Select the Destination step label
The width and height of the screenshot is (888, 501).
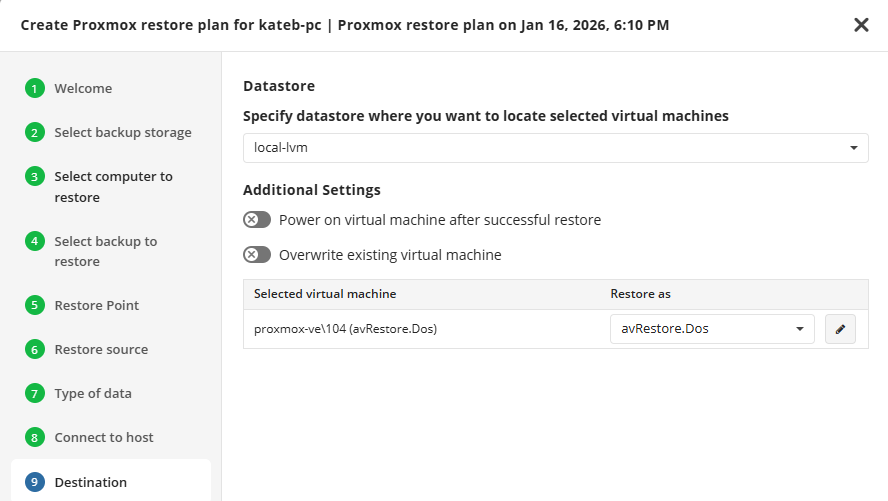pos(90,483)
